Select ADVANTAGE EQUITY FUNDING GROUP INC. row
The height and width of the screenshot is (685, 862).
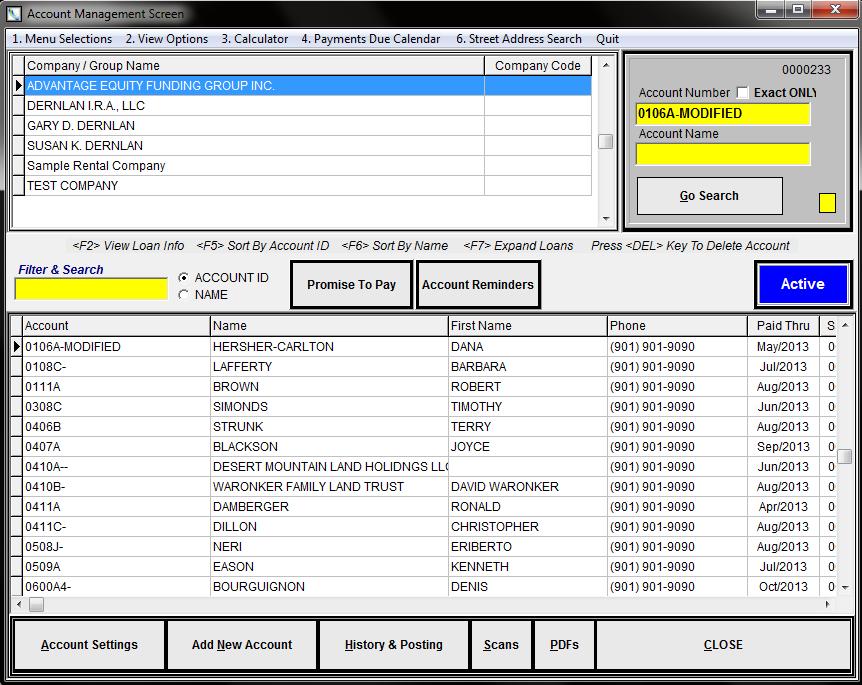(308, 86)
